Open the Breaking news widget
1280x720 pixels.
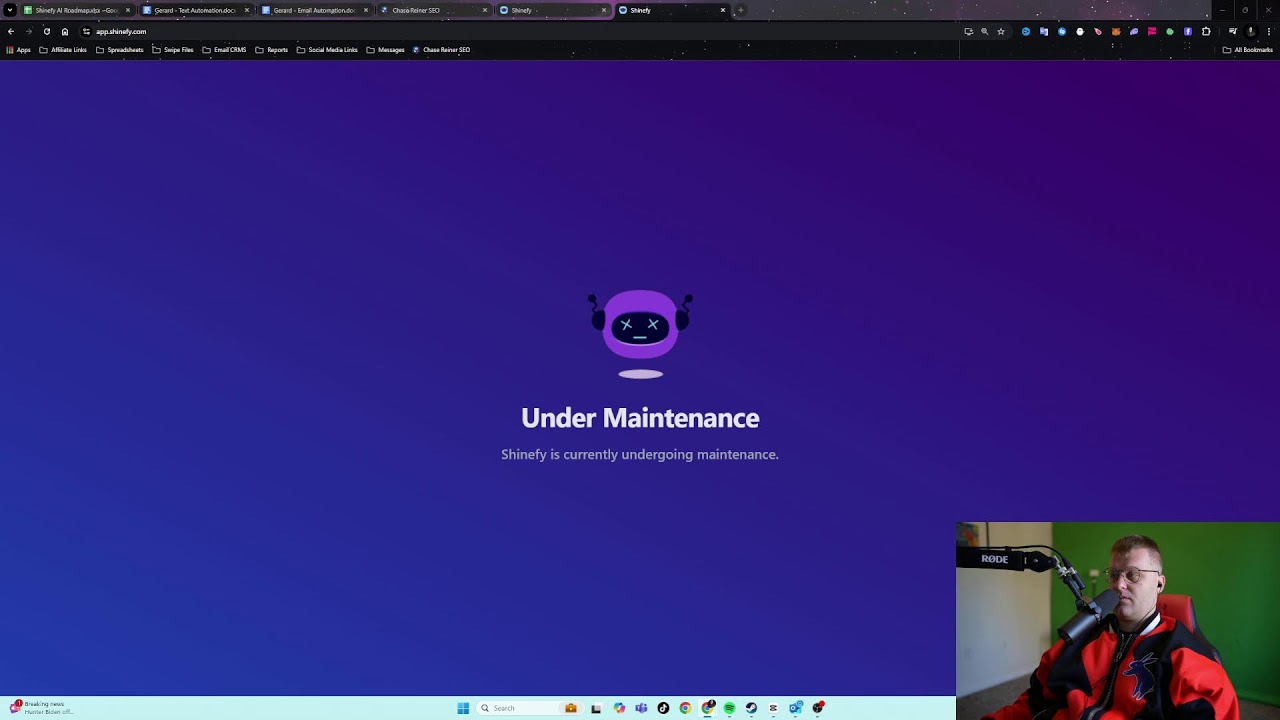40,708
